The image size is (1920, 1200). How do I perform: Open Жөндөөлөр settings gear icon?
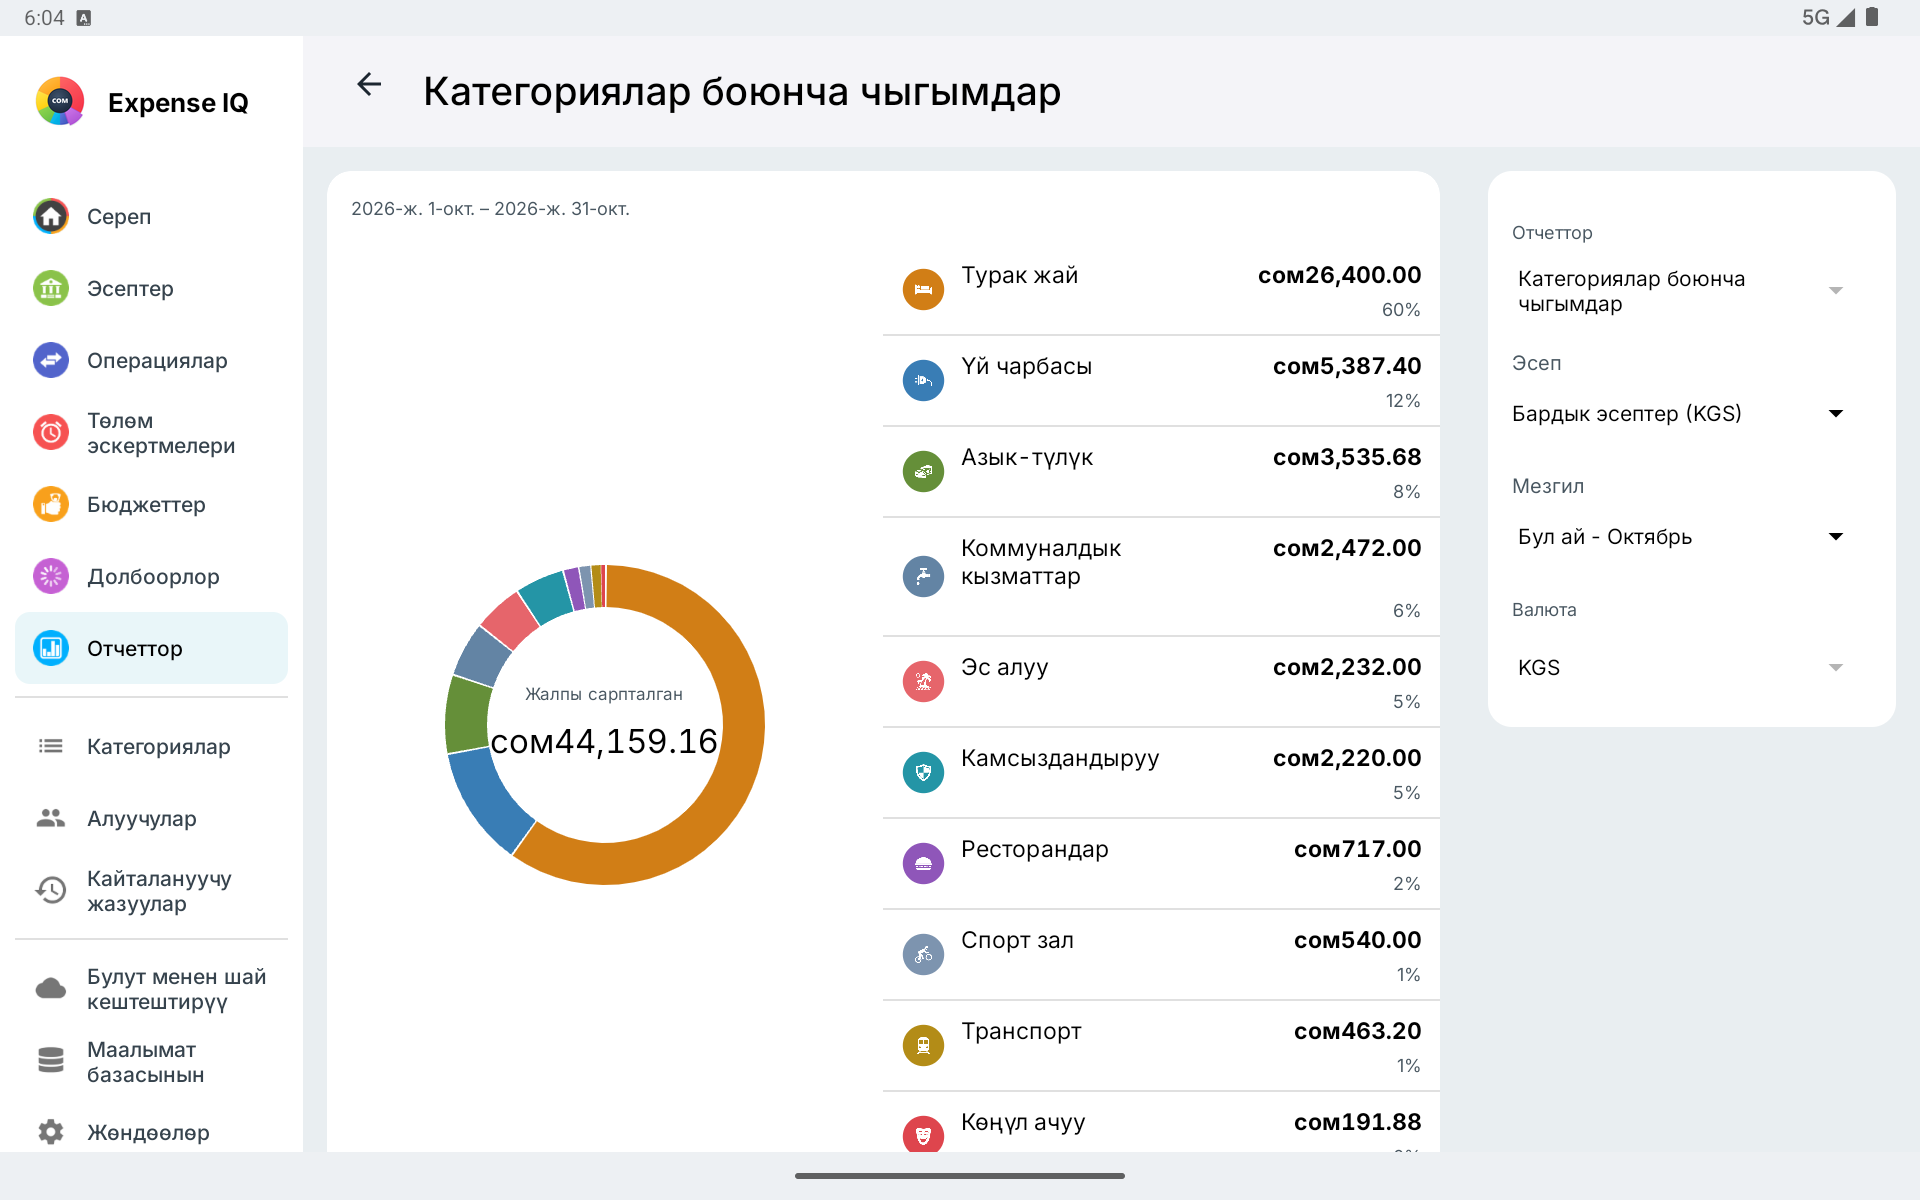pyautogui.click(x=51, y=1132)
